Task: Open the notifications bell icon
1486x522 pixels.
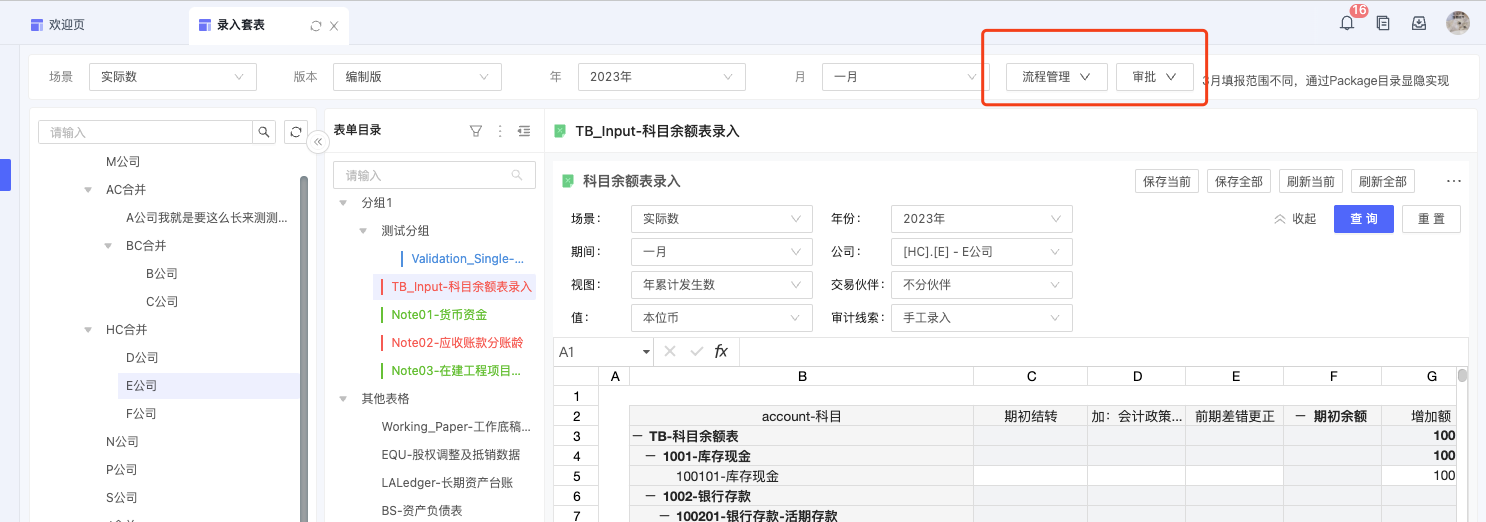Action: coord(1347,24)
